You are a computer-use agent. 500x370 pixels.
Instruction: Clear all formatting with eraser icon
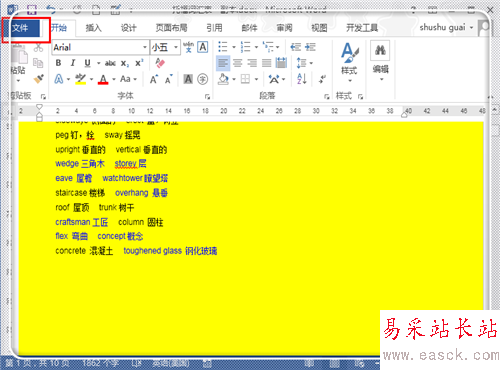pyautogui.click(x=160, y=63)
